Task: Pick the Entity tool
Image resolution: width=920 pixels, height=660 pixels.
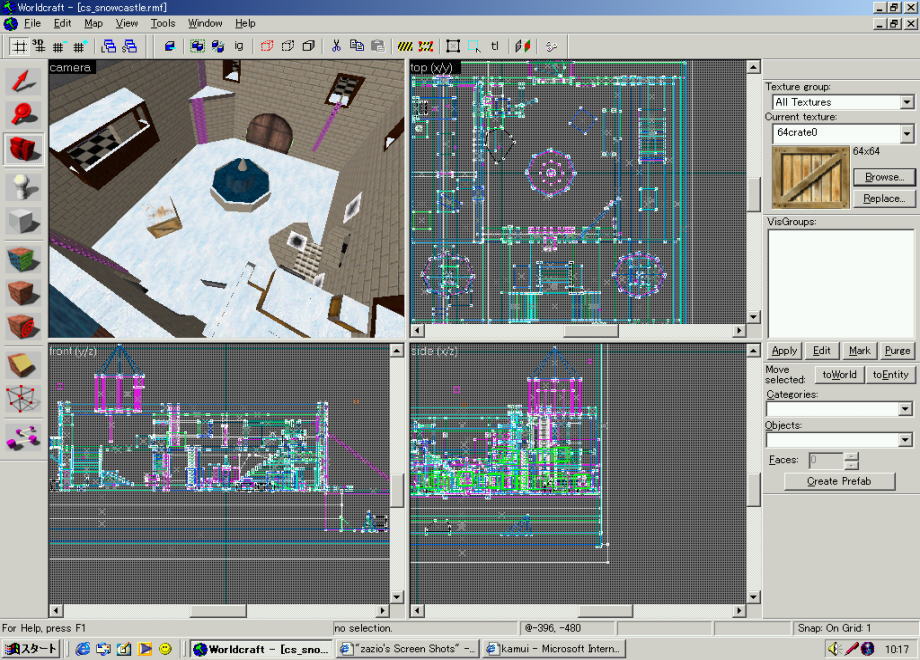Action: 23,186
